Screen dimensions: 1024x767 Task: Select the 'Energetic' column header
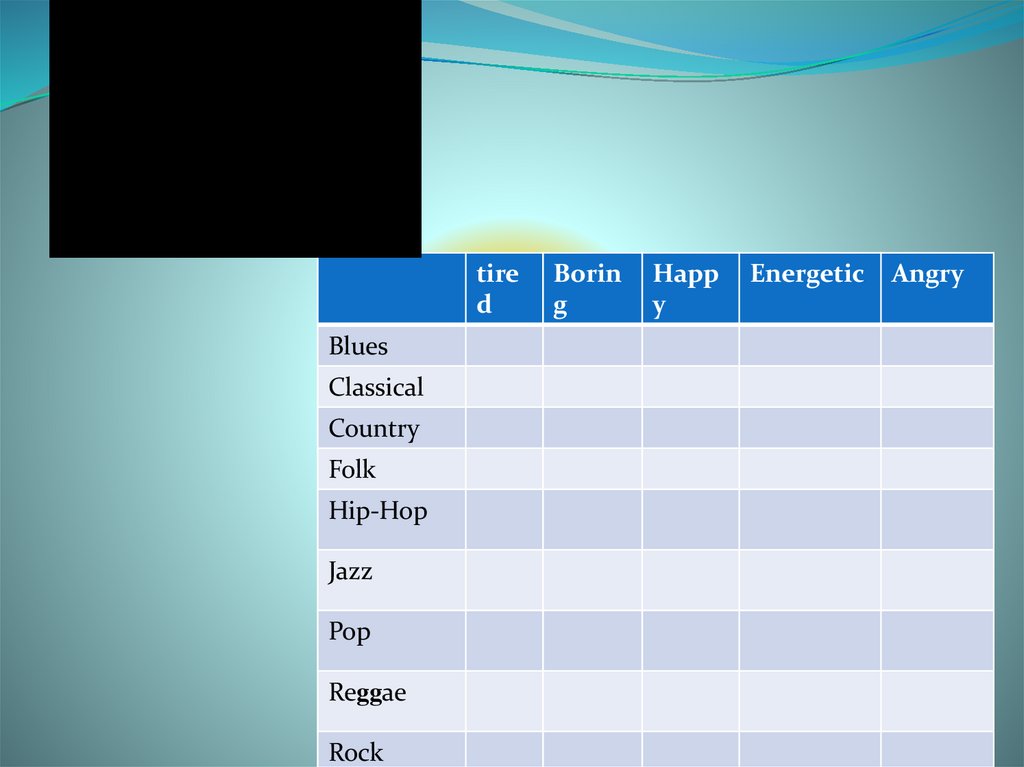pos(810,288)
